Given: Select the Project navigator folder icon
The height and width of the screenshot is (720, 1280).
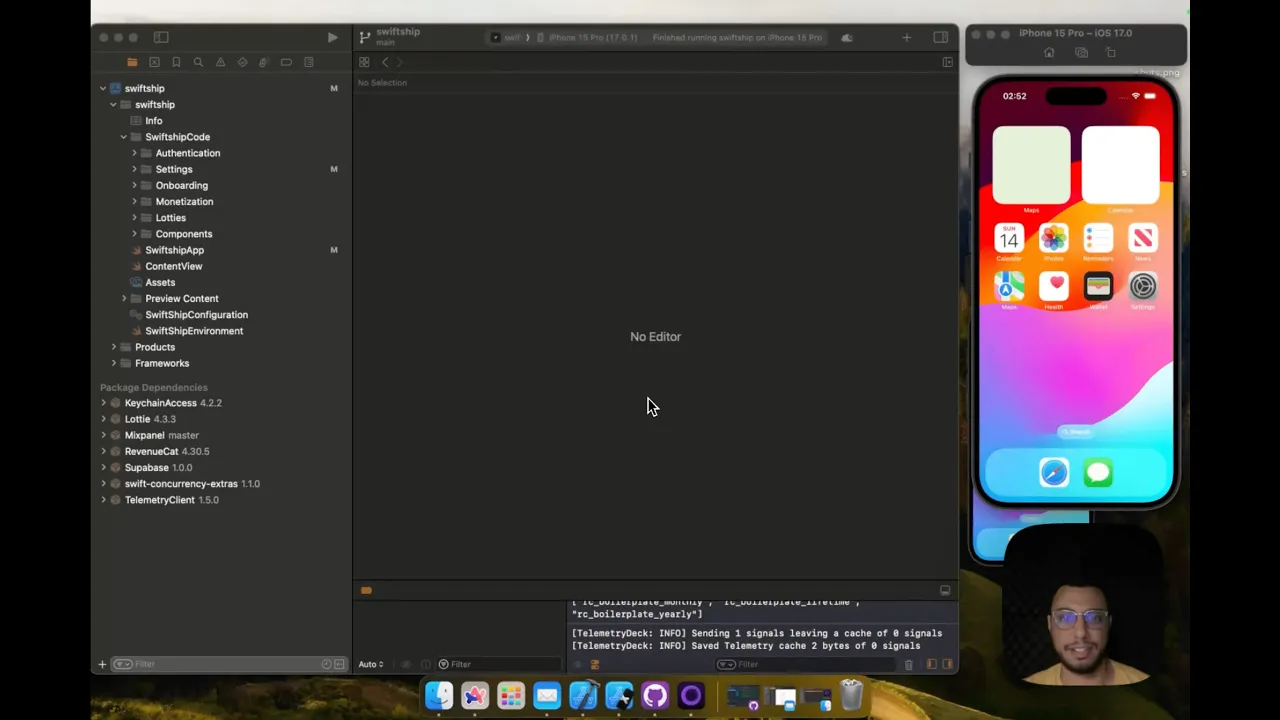Looking at the screenshot, I should point(132,62).
